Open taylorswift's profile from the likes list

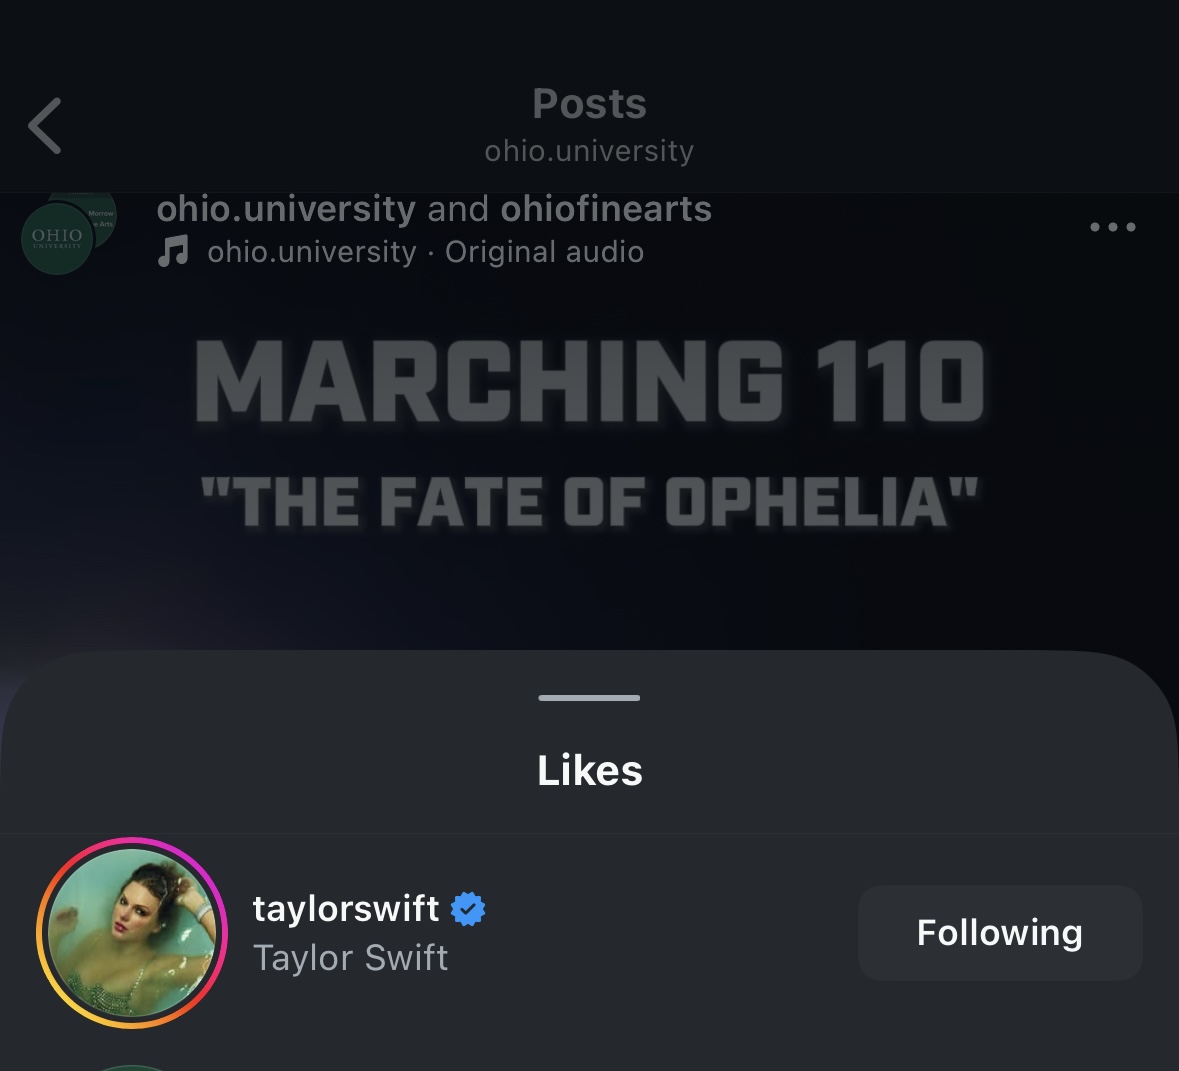click(x=345, y=908)
